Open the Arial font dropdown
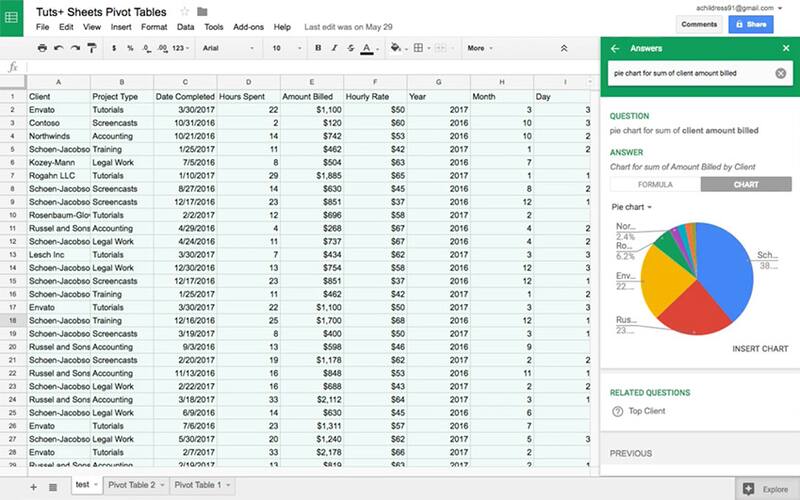The width and height of the screenshot is (800, 500). (226, 47)
